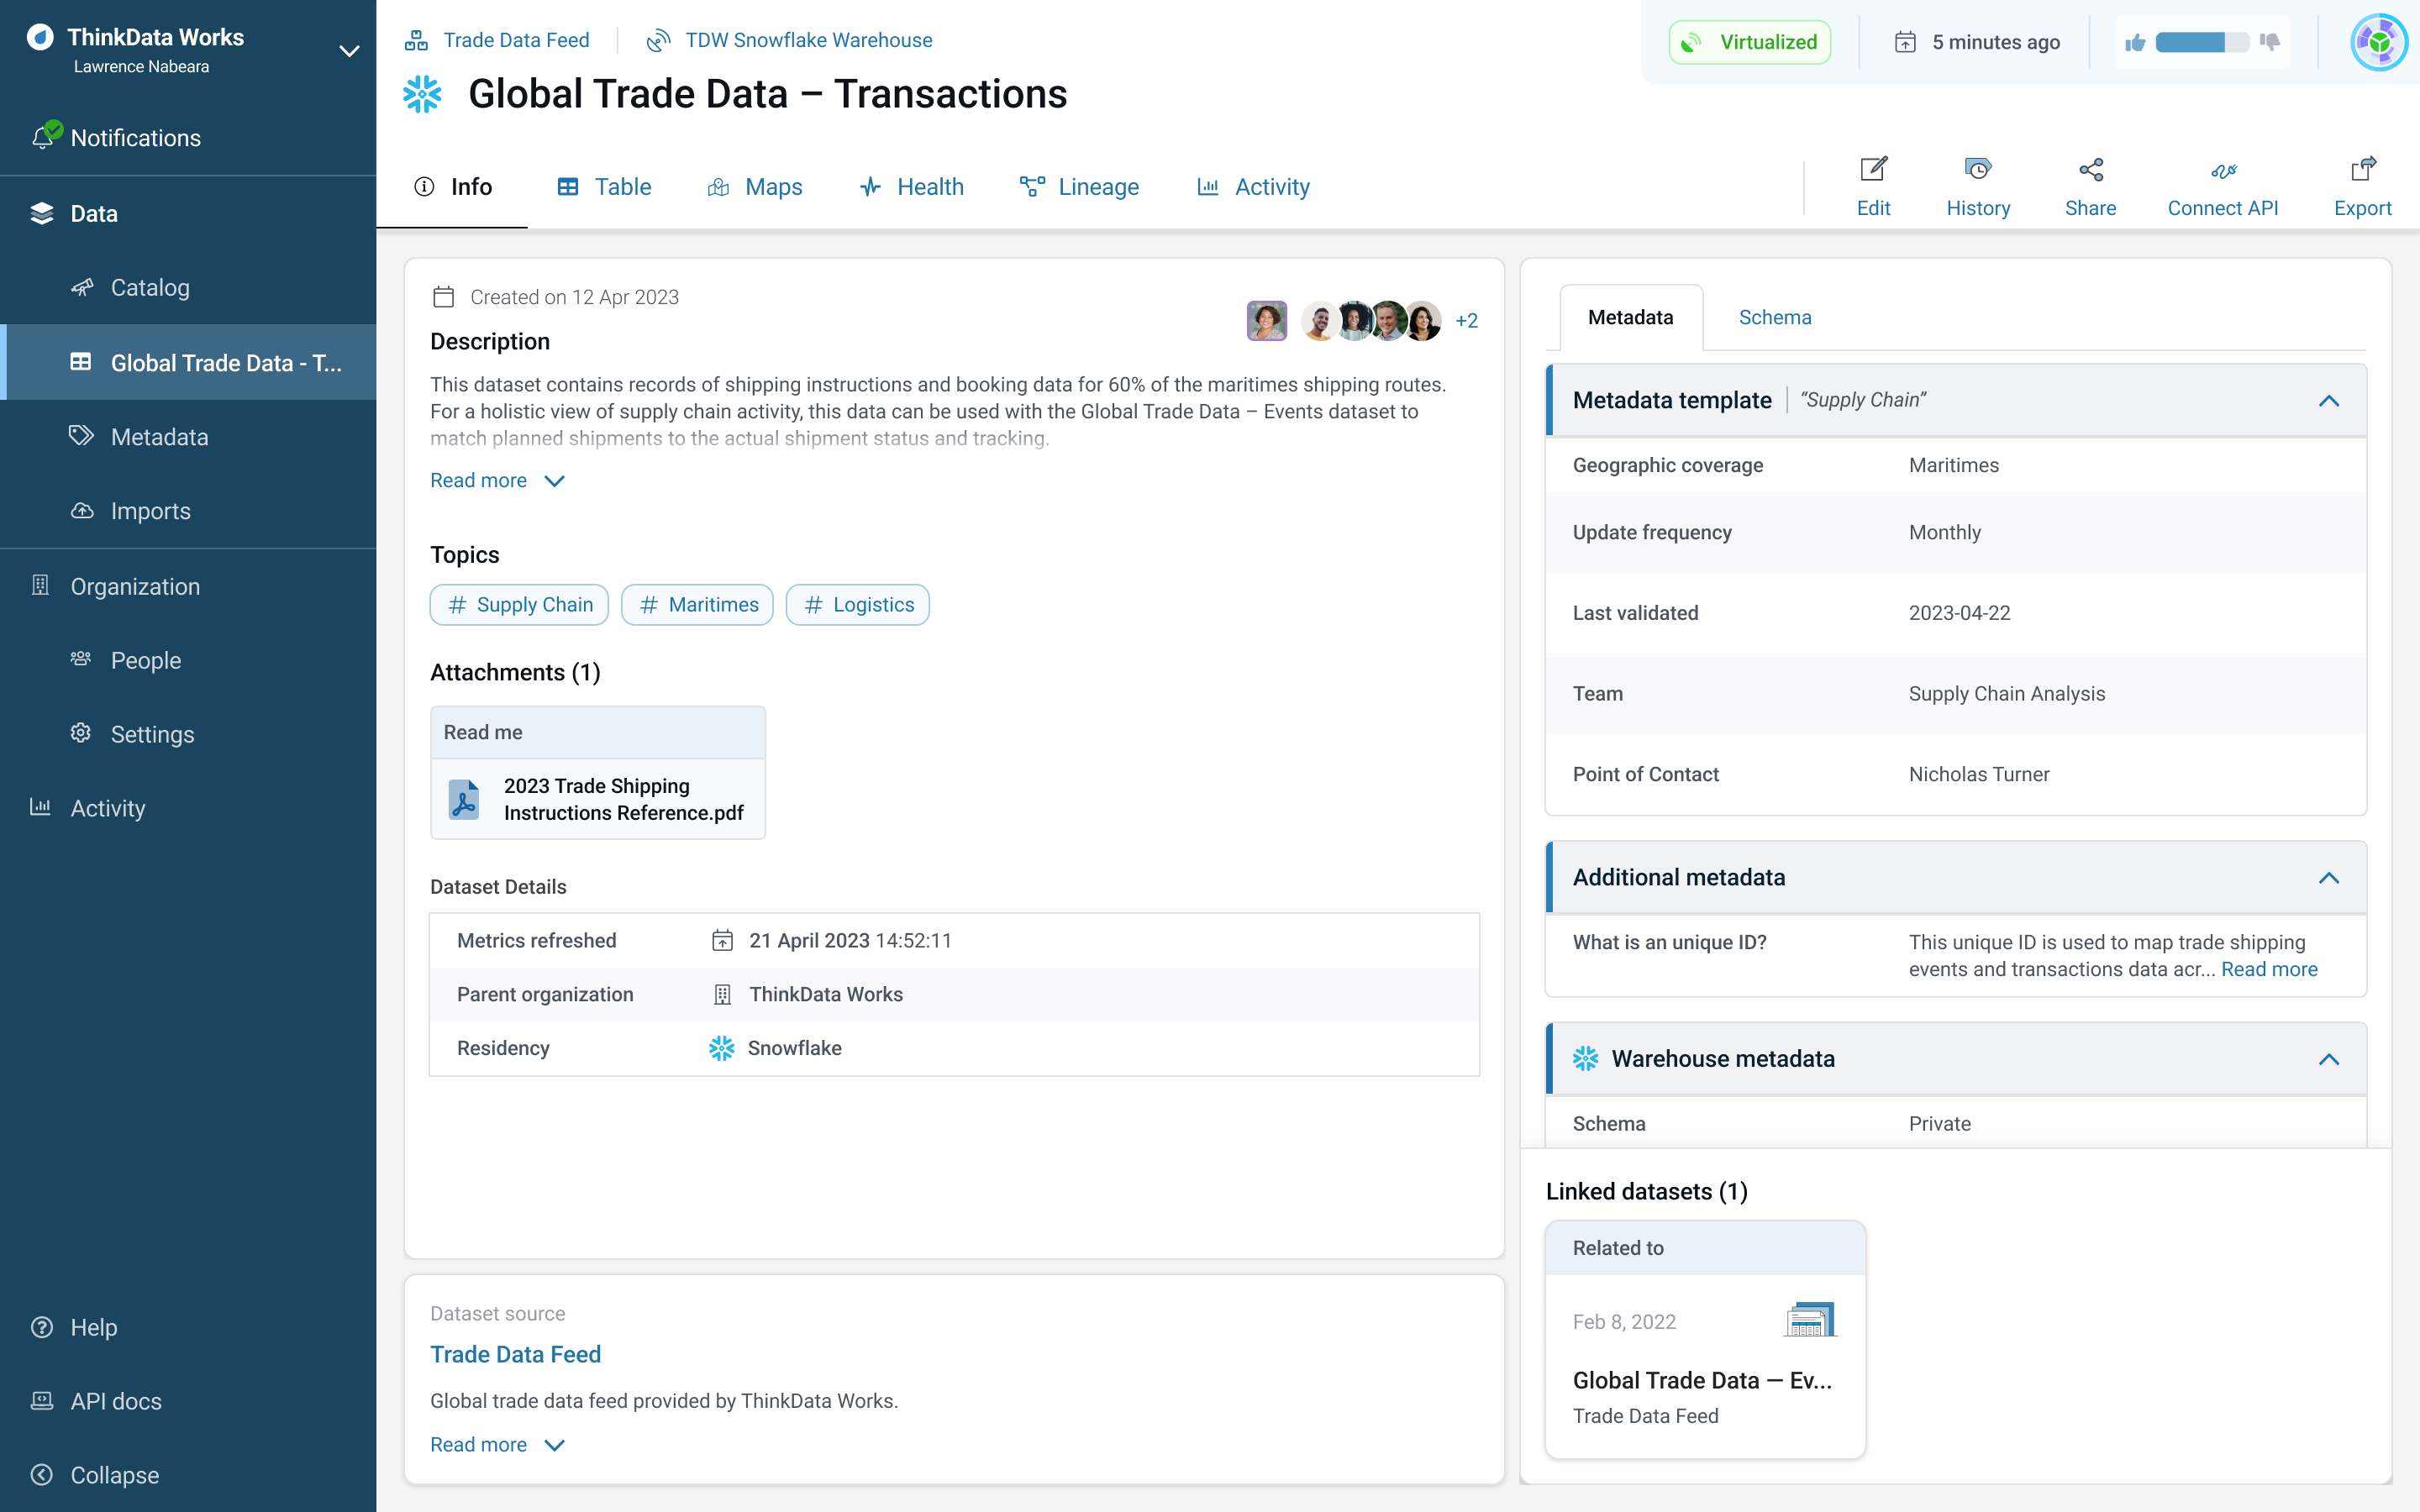
Task: Collapse the Supply Chain metadata template
Action: click(x=2329, y=399)
